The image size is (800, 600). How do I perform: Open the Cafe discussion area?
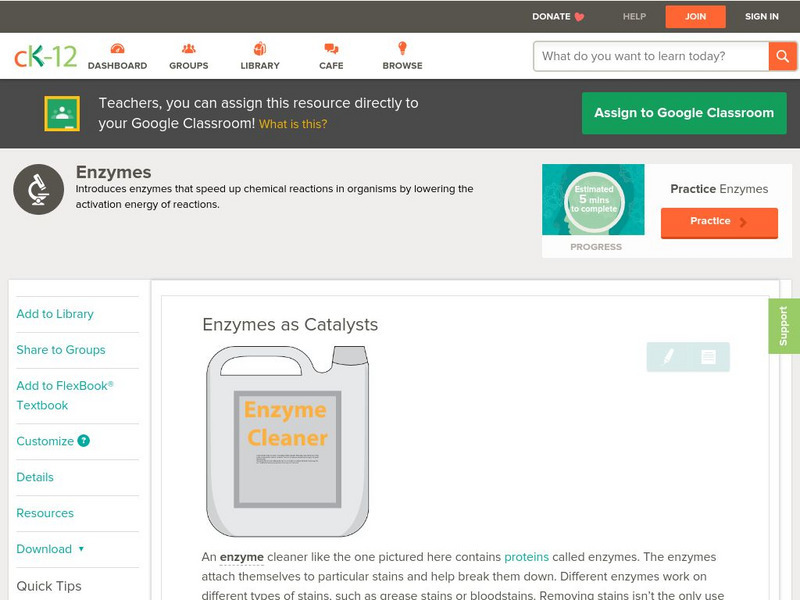tap(329, 57)
